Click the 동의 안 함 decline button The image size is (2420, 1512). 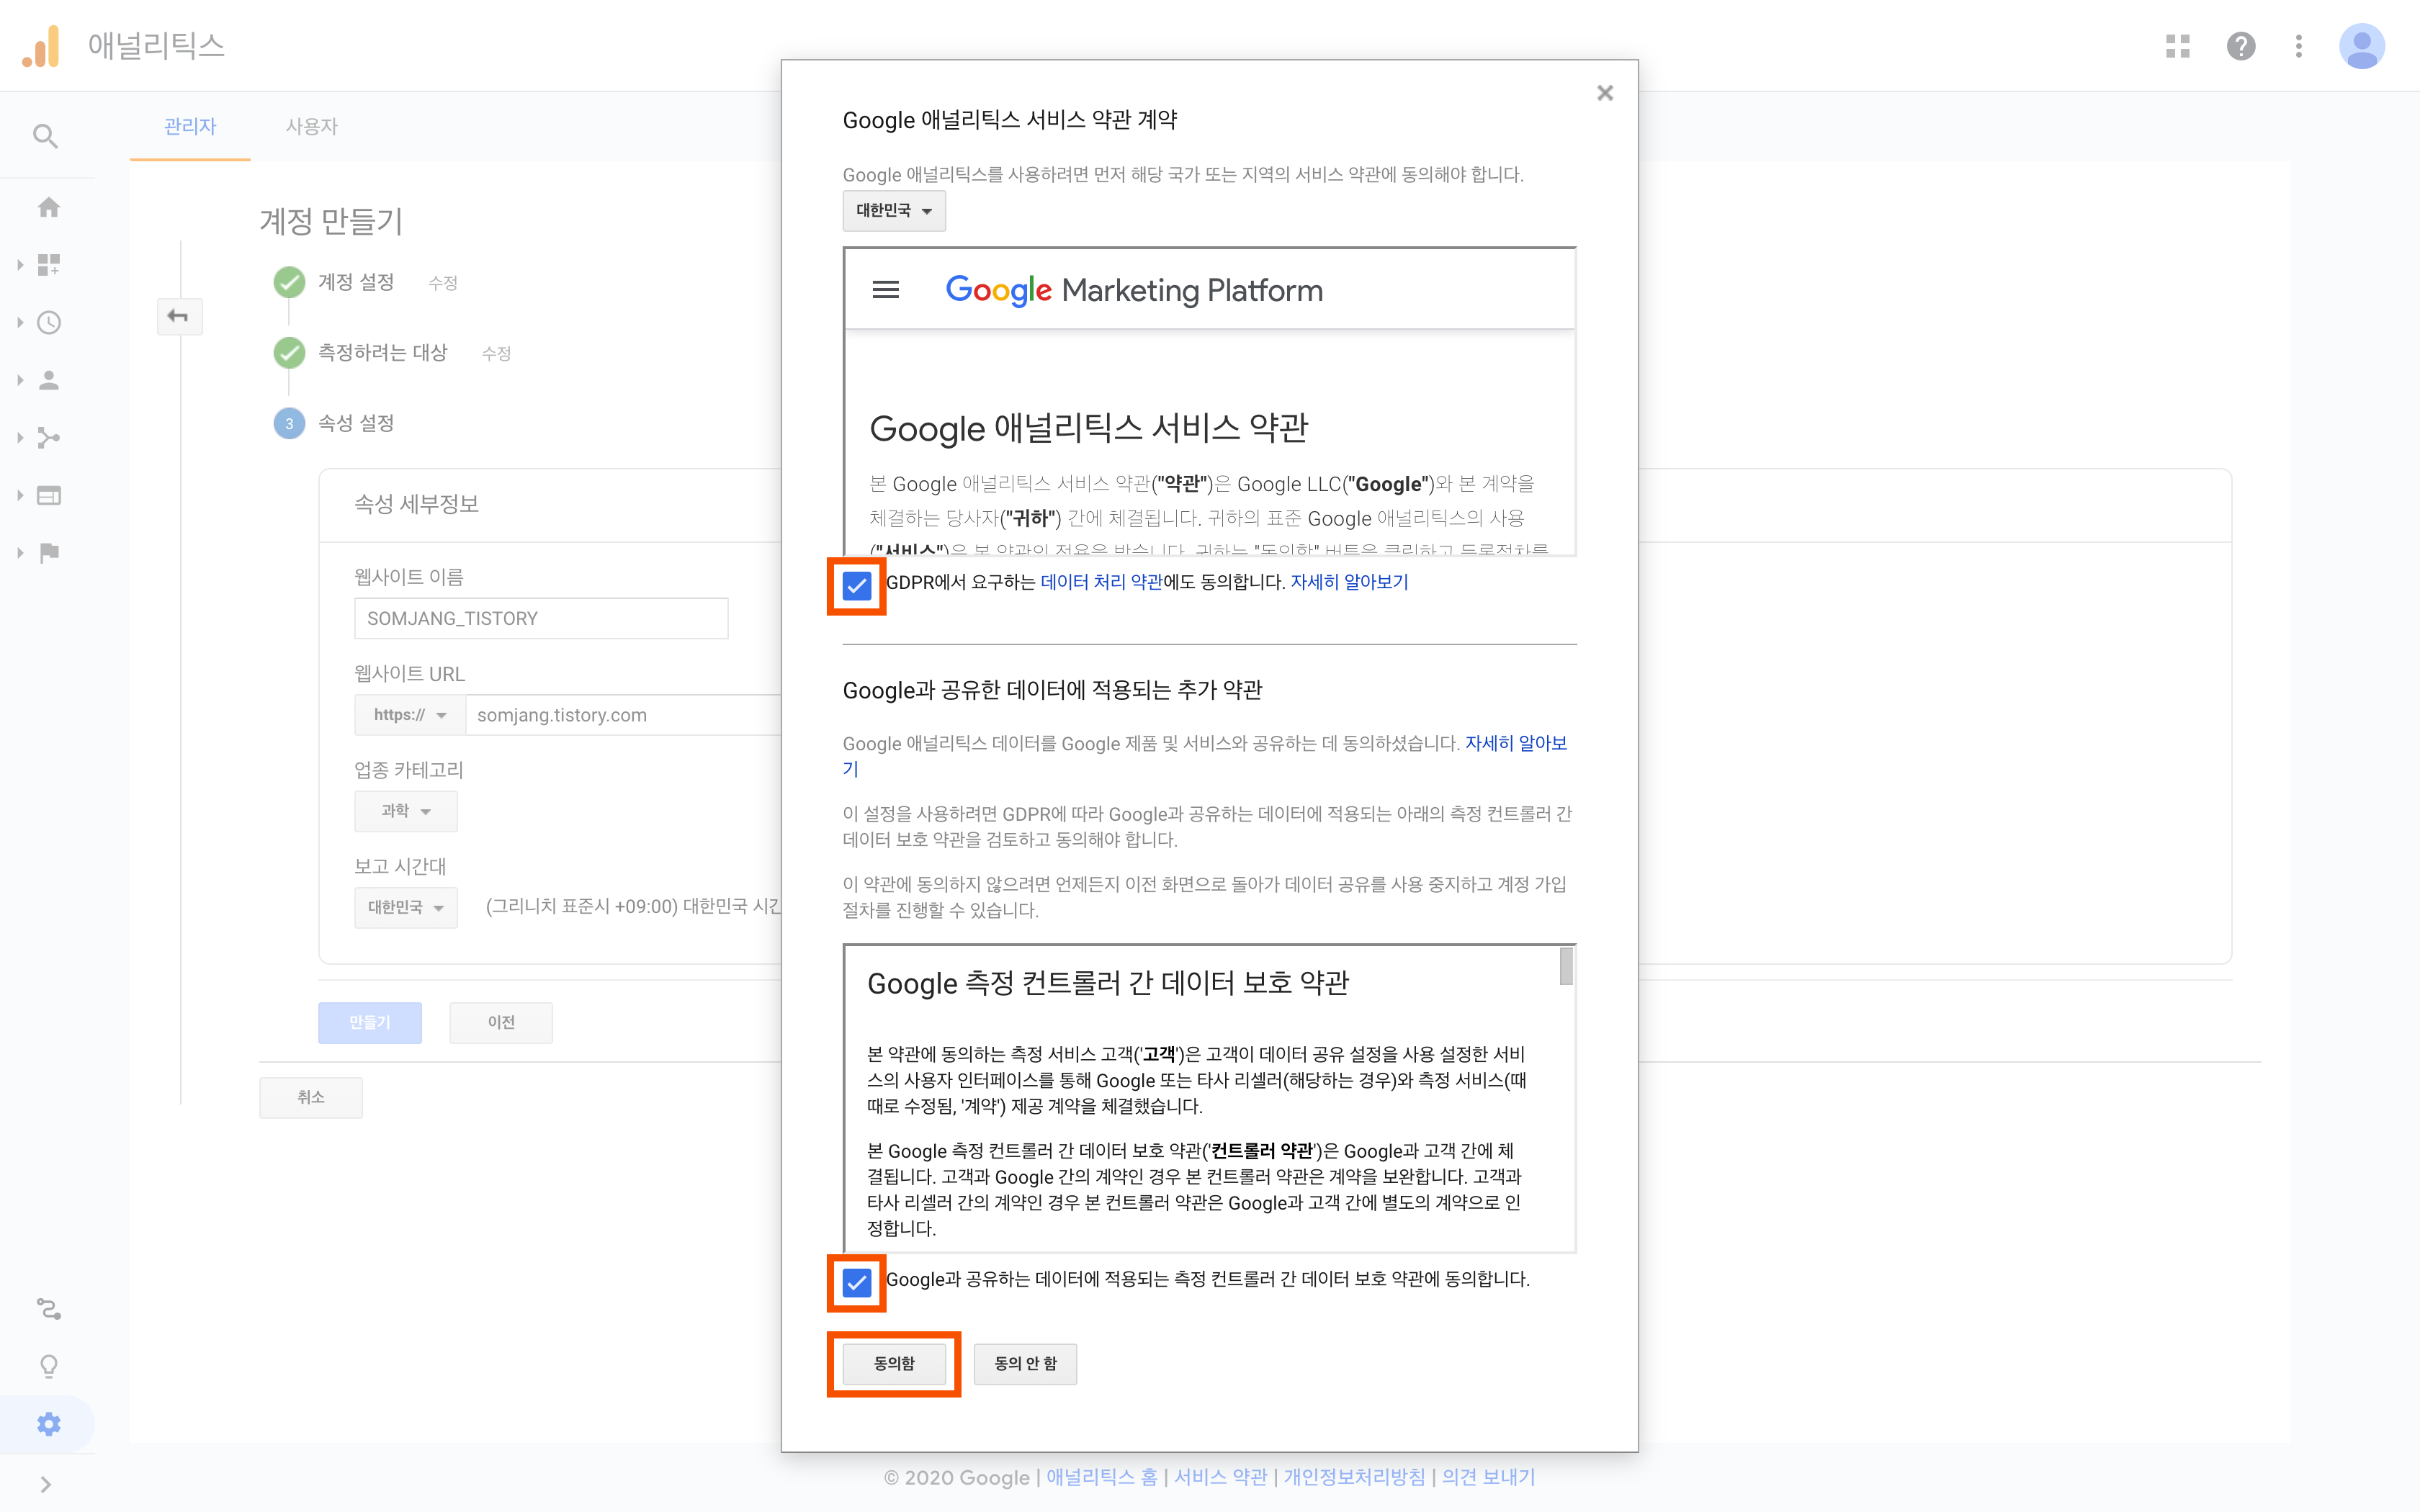click(x=1025, y=1363)
